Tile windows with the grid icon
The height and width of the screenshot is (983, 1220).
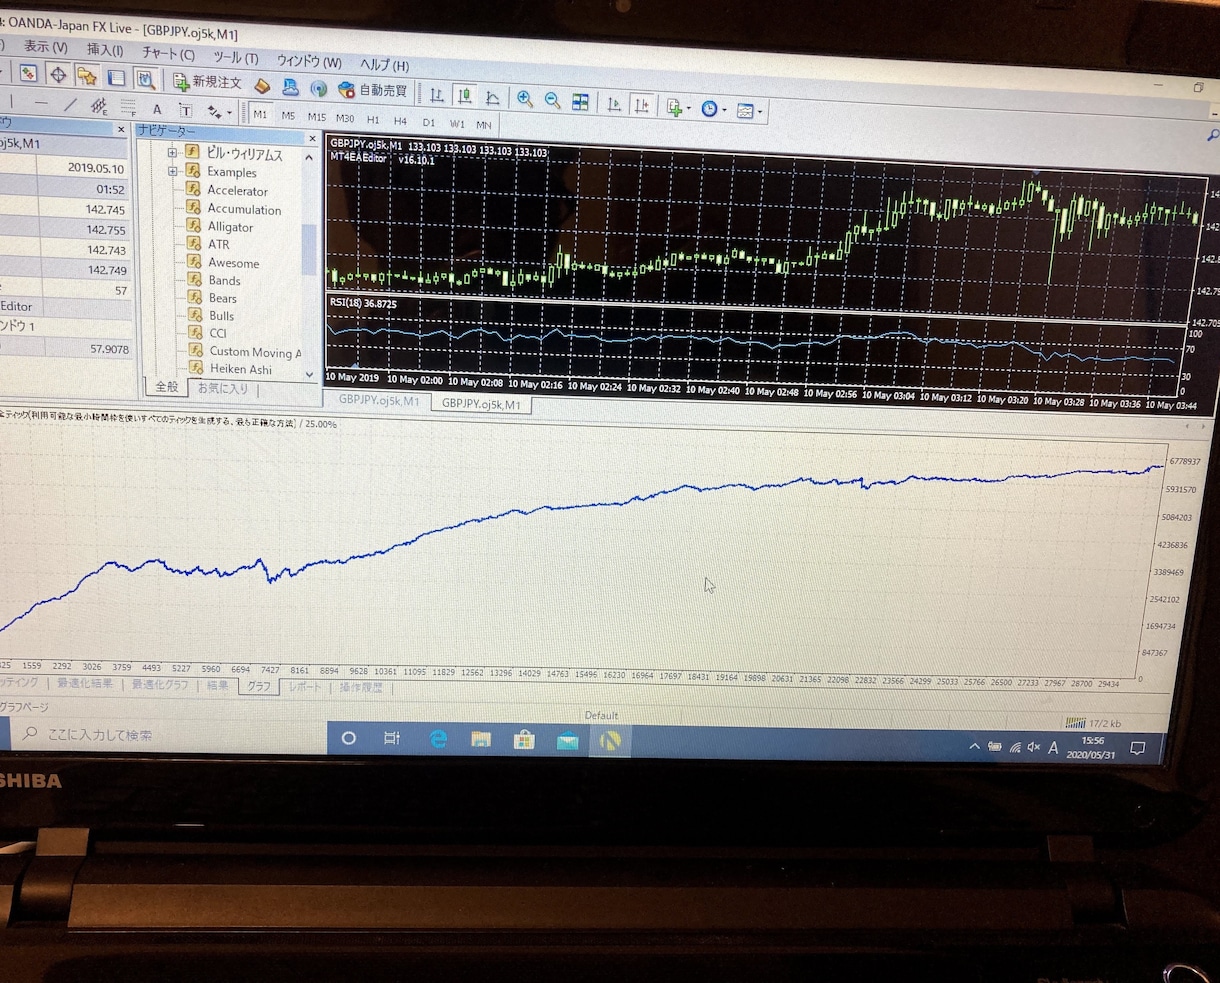coord(580,101)
